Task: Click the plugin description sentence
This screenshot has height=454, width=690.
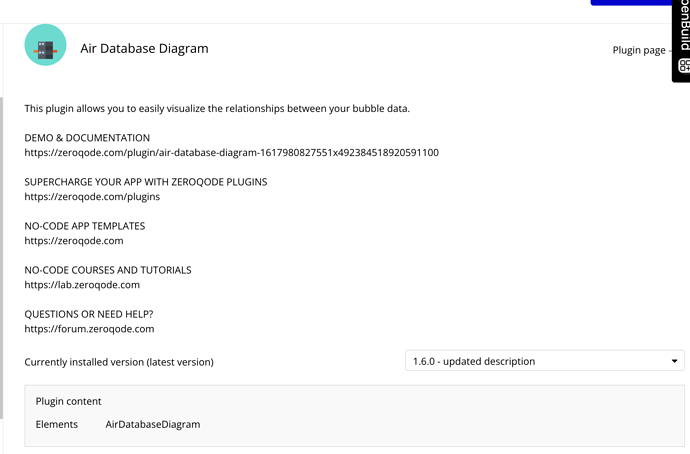Action: coord(217,109)
